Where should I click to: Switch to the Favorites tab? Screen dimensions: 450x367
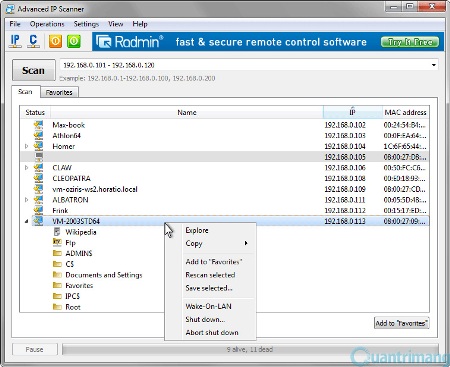[x=59, y=92]
